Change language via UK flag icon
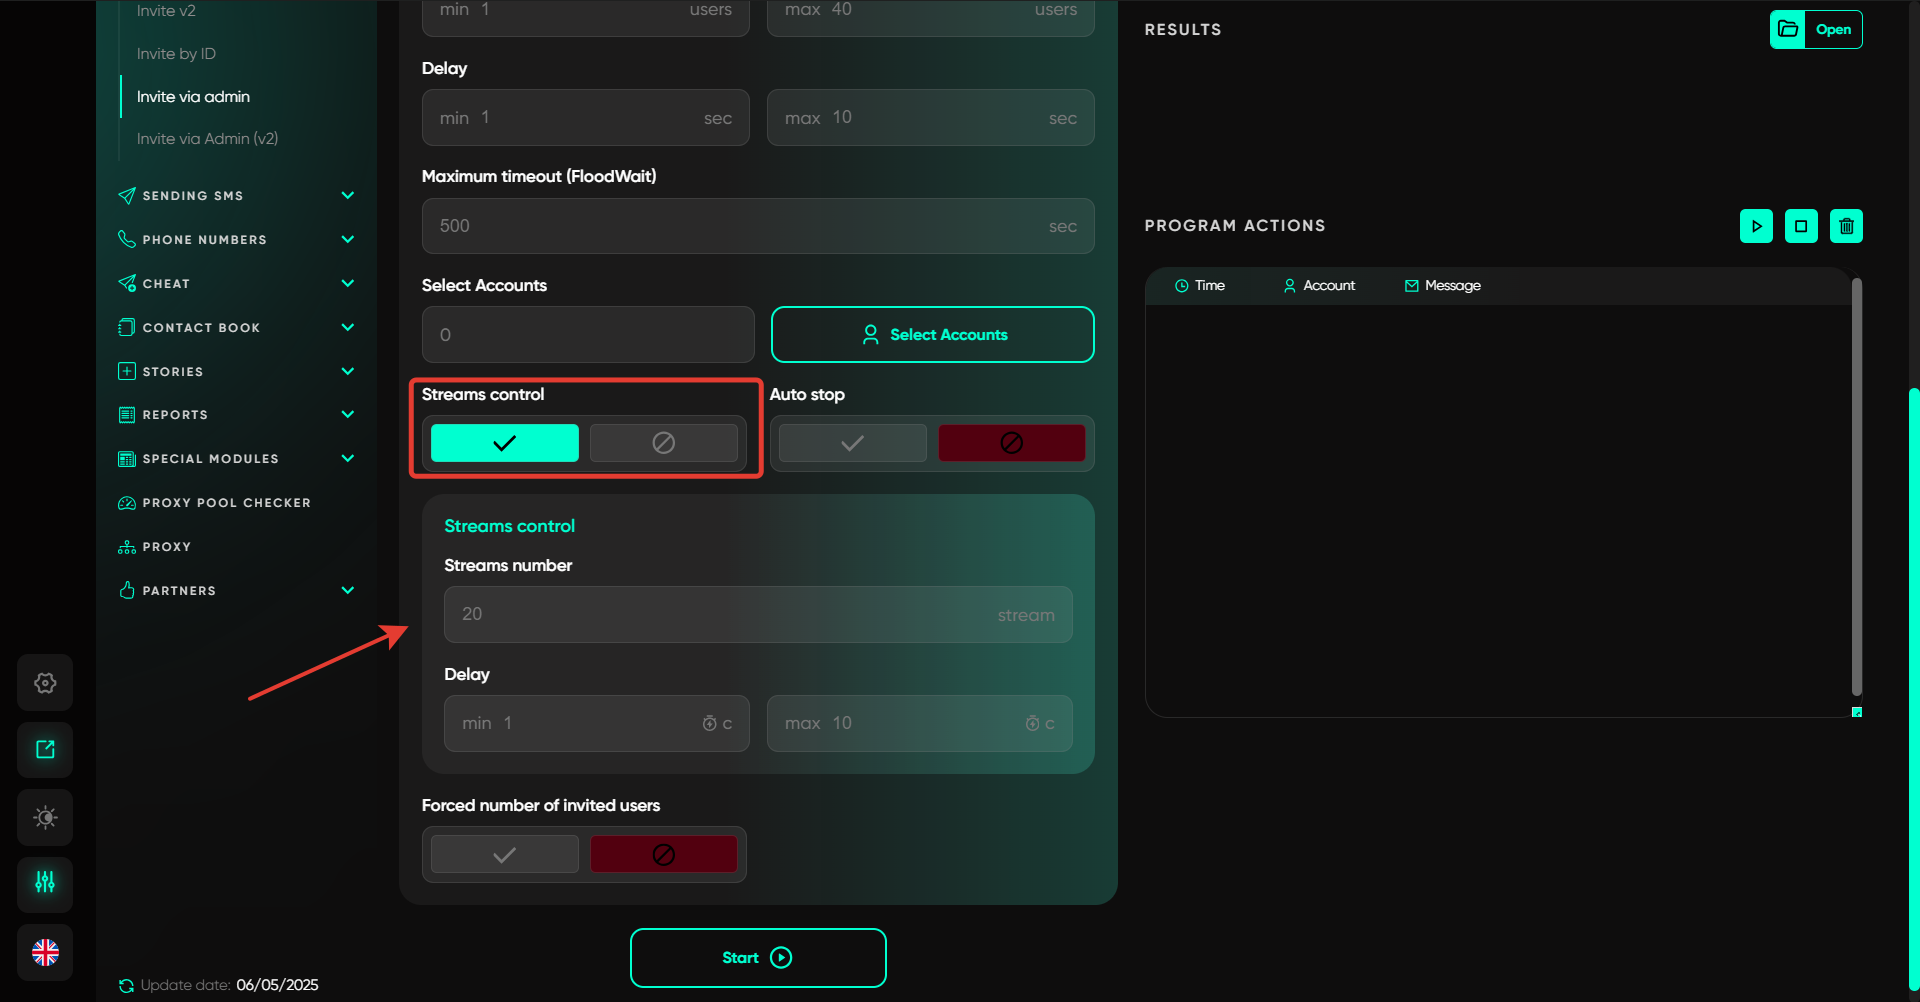 pyautogui.click(x=45, y=952)
